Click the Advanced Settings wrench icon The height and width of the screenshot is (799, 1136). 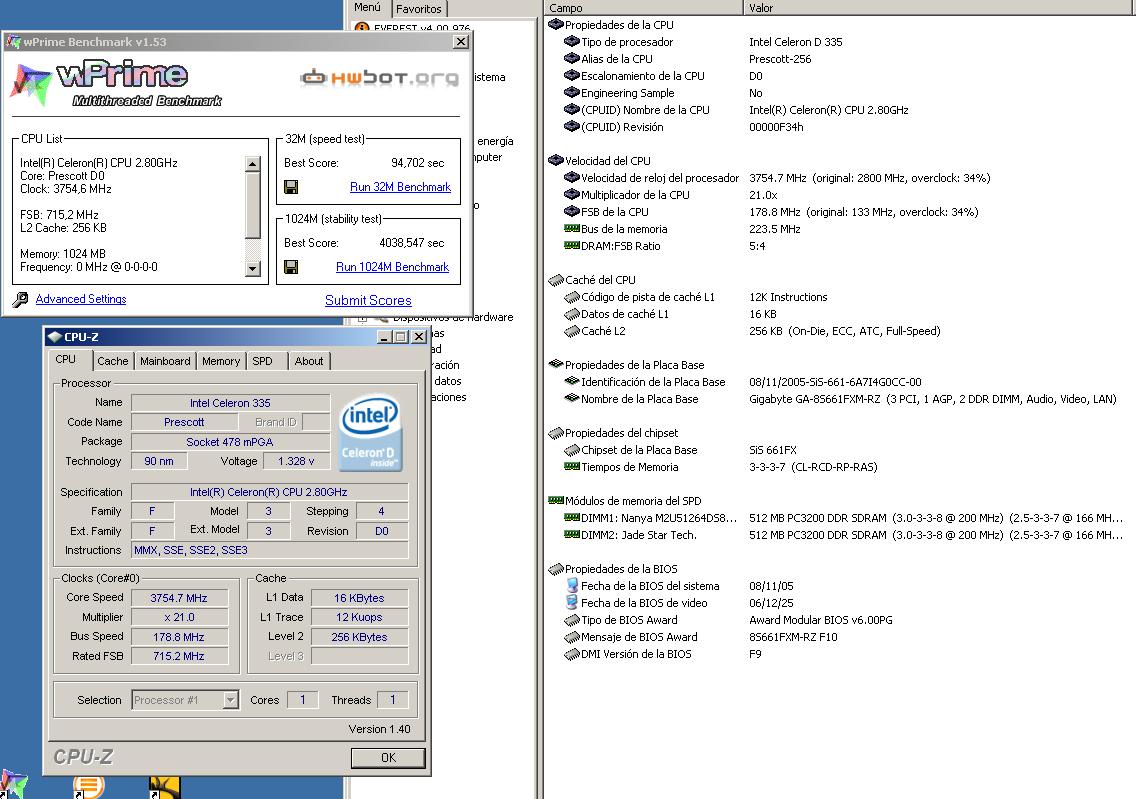tap(20, 299)
